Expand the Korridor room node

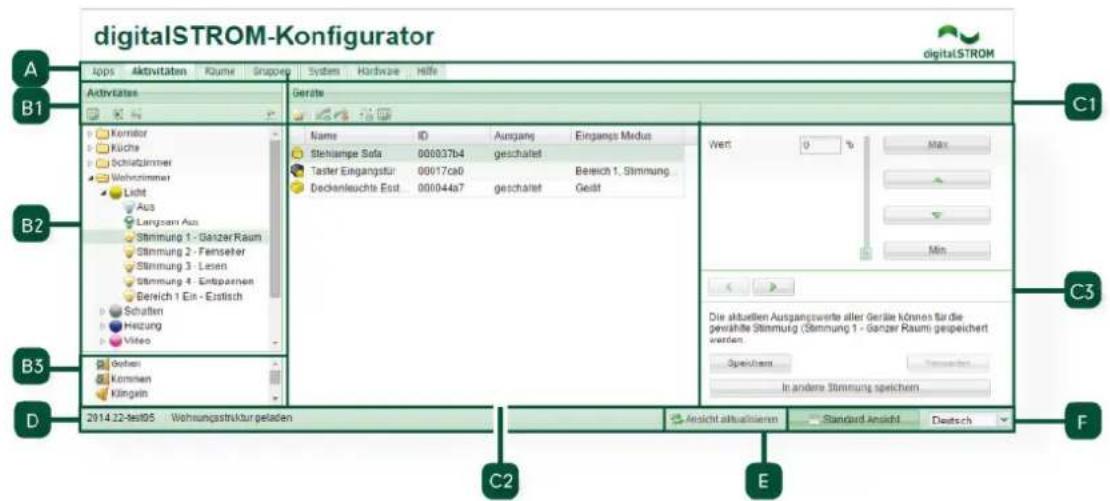(90, 133)
